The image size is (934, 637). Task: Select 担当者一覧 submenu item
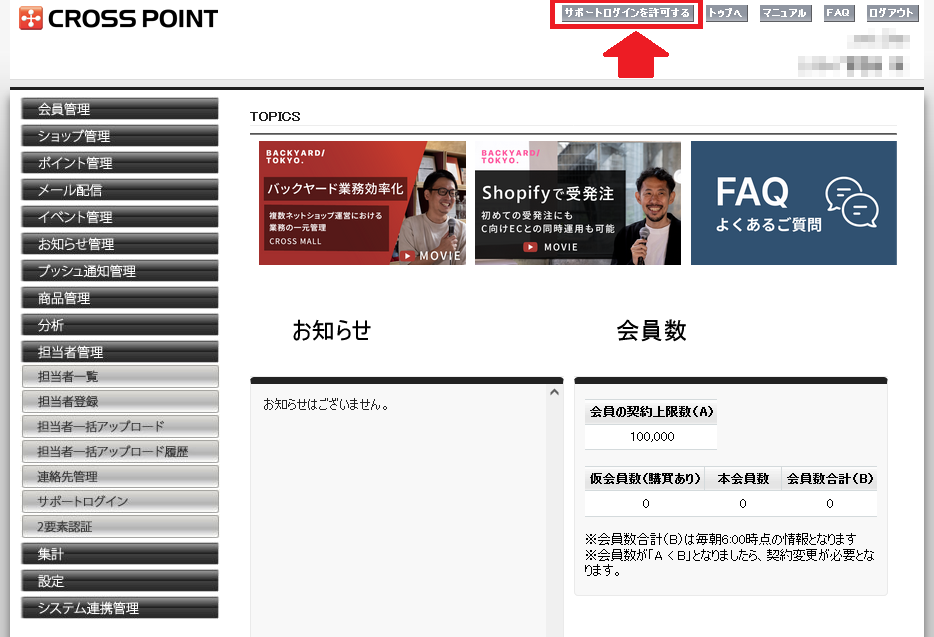tap(120, 377)
